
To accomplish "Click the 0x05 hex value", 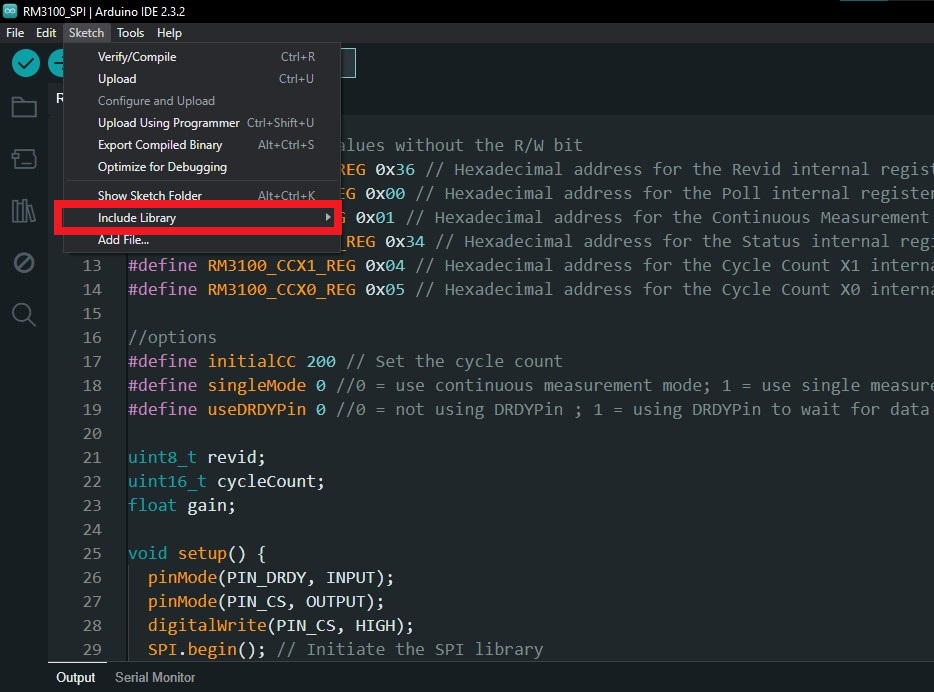I will click(385, 289).
